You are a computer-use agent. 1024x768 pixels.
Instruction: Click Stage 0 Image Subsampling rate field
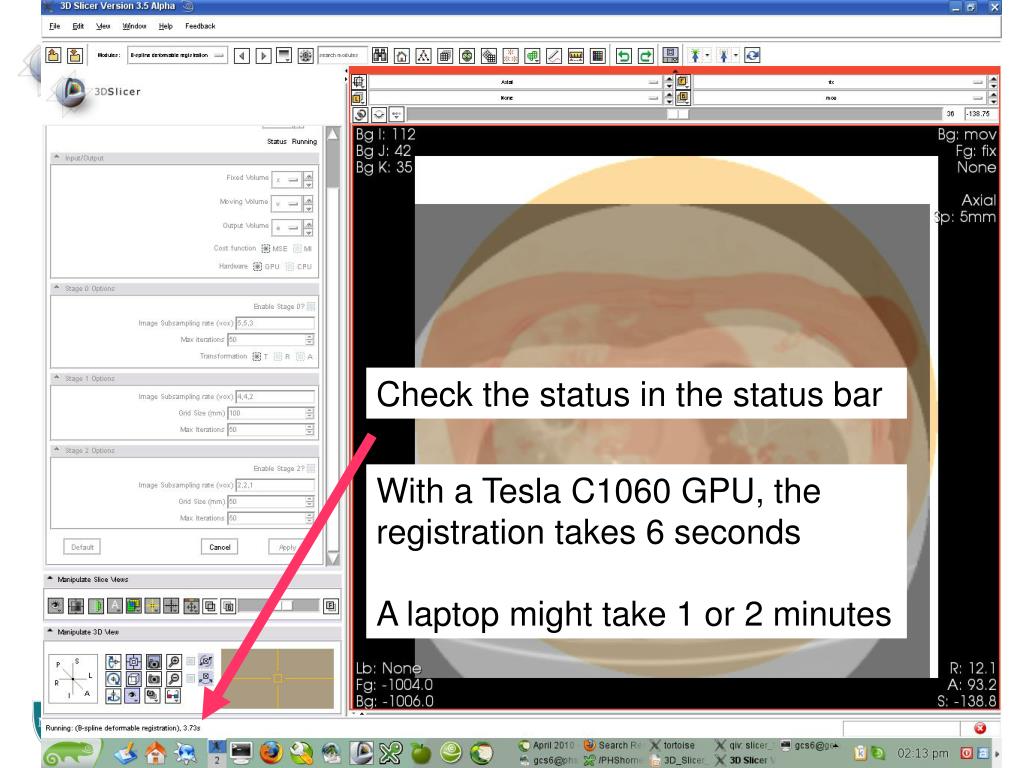275,323
